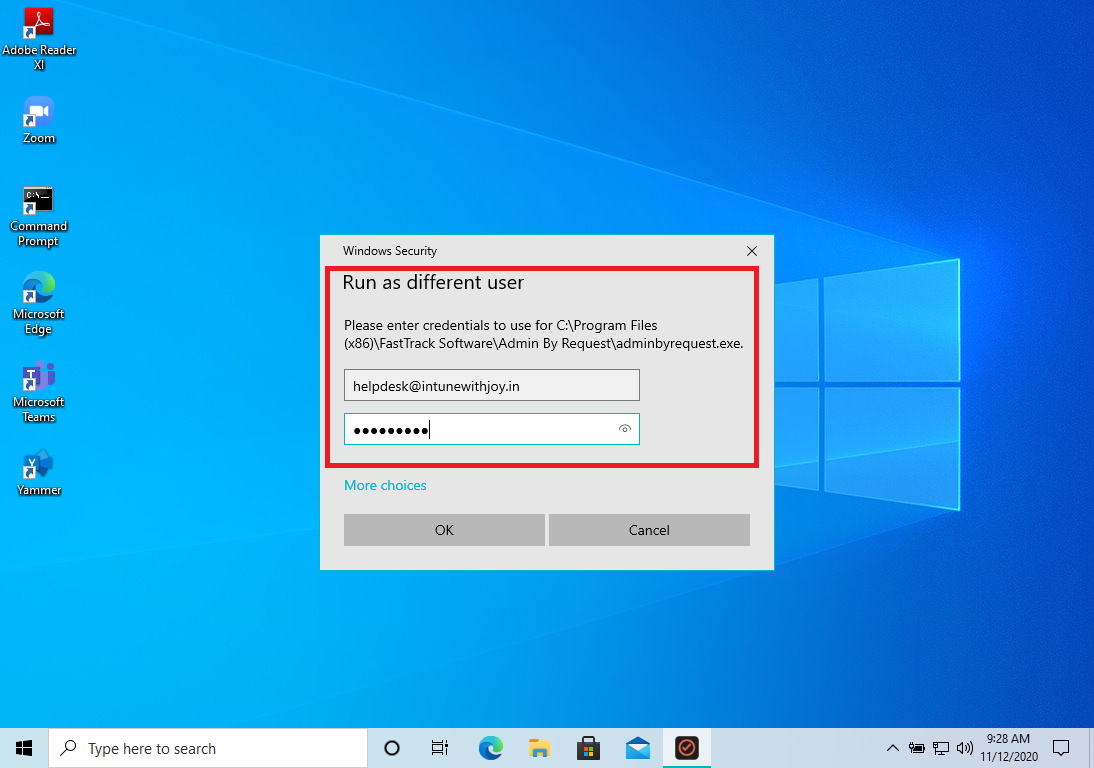Open File Explorer from the taskbar
This screenshot has height=768, width=1094.
(539, 748)
